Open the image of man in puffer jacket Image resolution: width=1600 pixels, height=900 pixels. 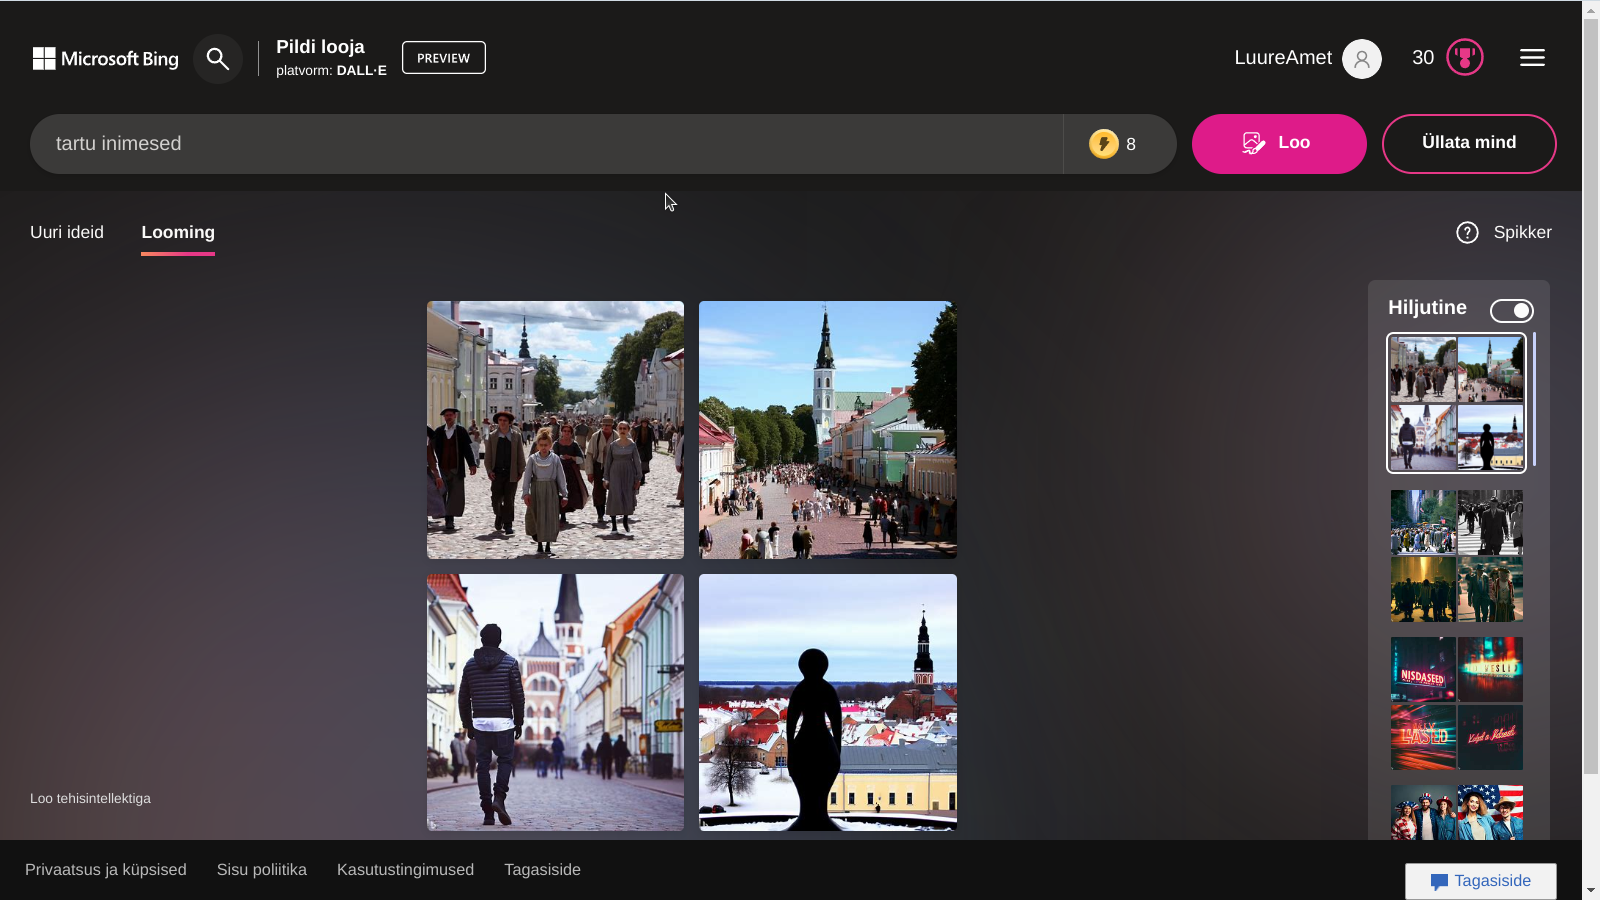point(555,702)
